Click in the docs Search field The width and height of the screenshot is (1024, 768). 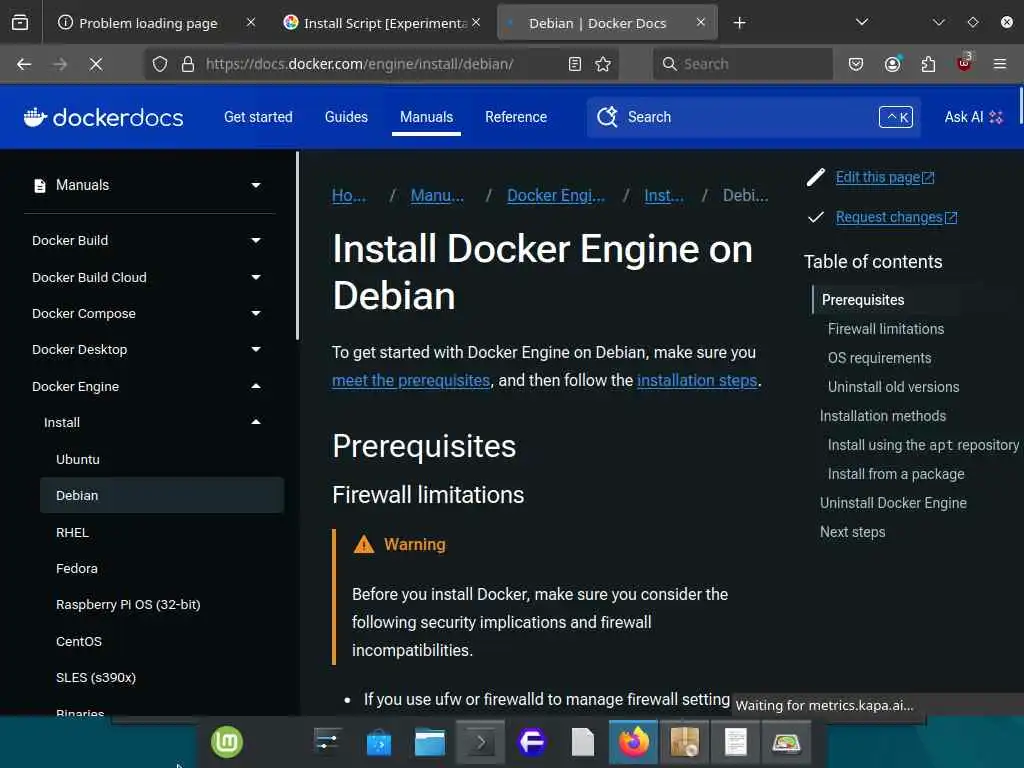tap(754, 117)
